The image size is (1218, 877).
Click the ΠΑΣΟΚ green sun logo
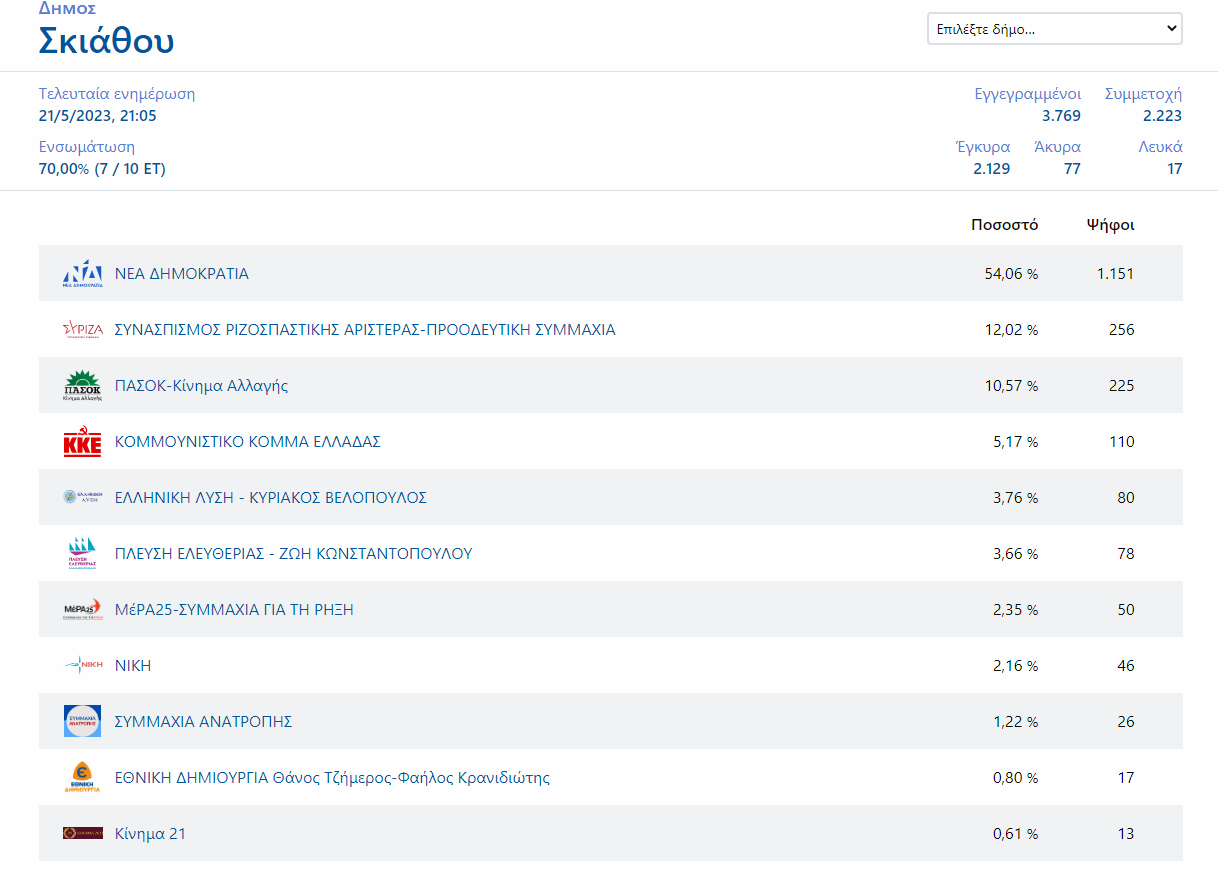click(82, 386)
